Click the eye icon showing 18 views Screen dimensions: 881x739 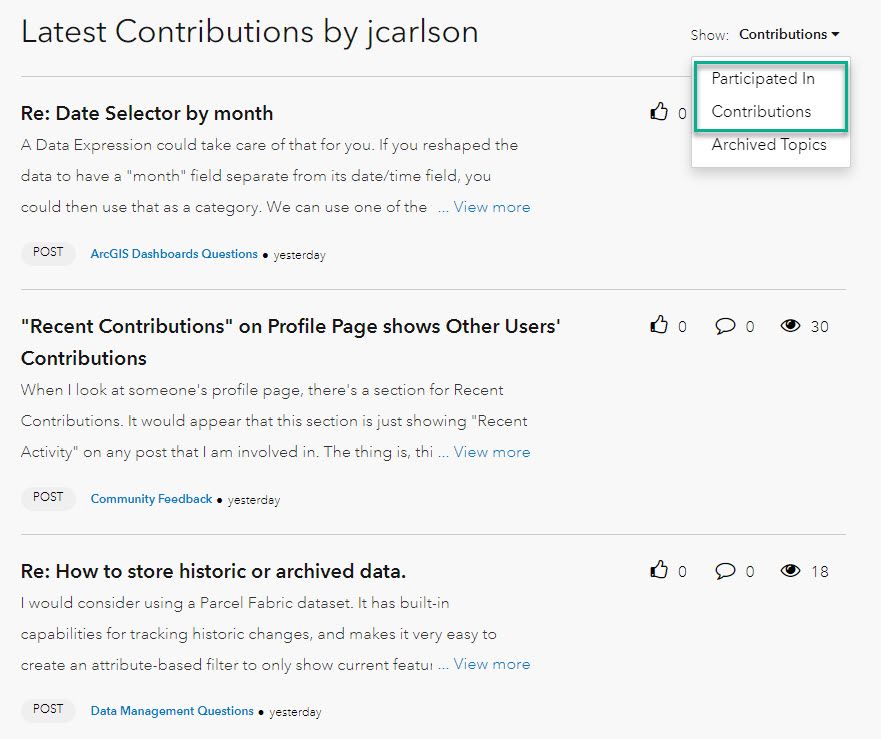[791, 570]
